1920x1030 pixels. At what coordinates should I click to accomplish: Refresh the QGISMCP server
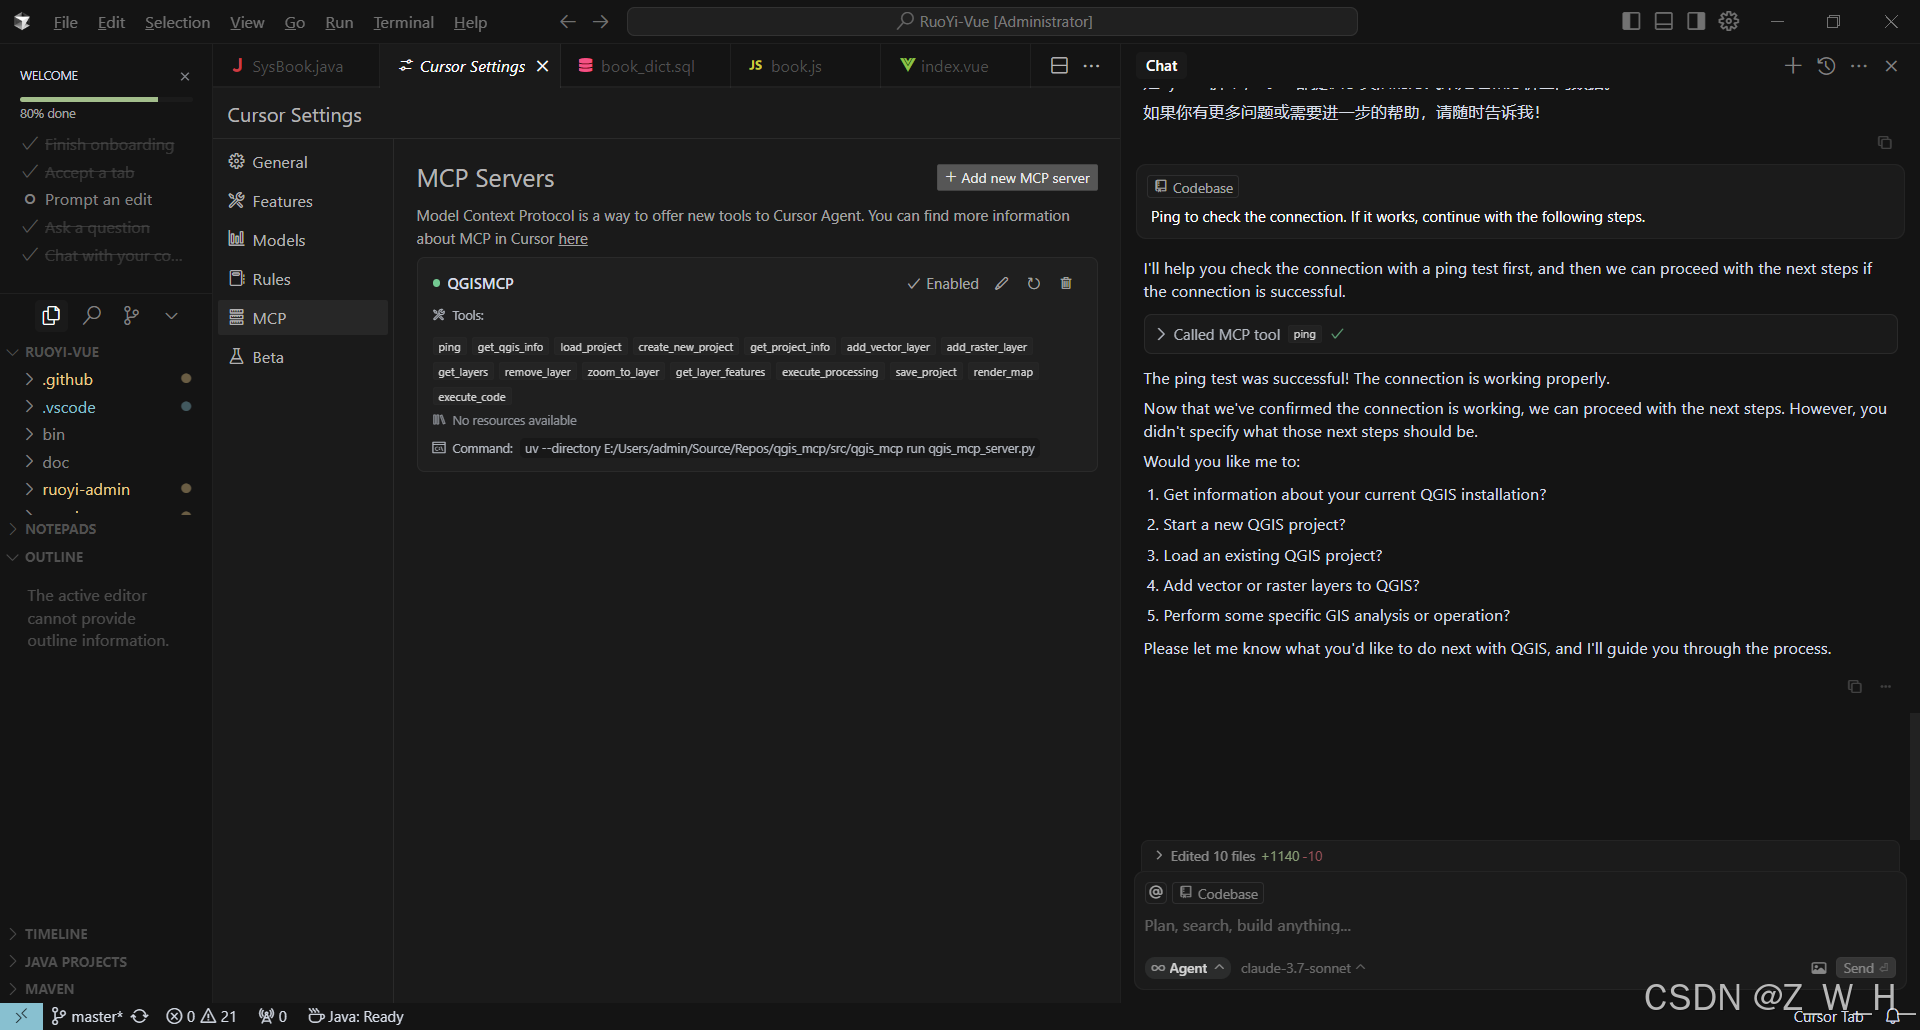pyautogui.click(x=1034, y=284)
